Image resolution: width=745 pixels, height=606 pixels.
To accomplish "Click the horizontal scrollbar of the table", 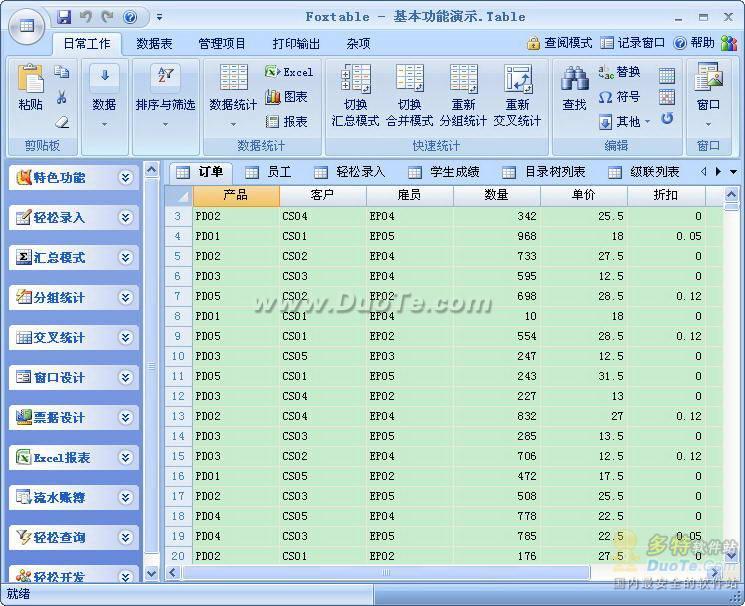I will (x=386, y=572).
